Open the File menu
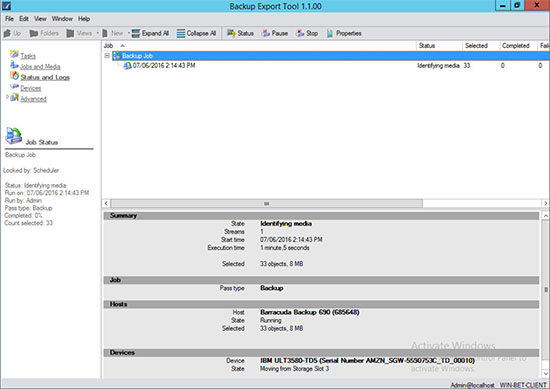Viewport: 550px width, 389px height. coord(9,19)
